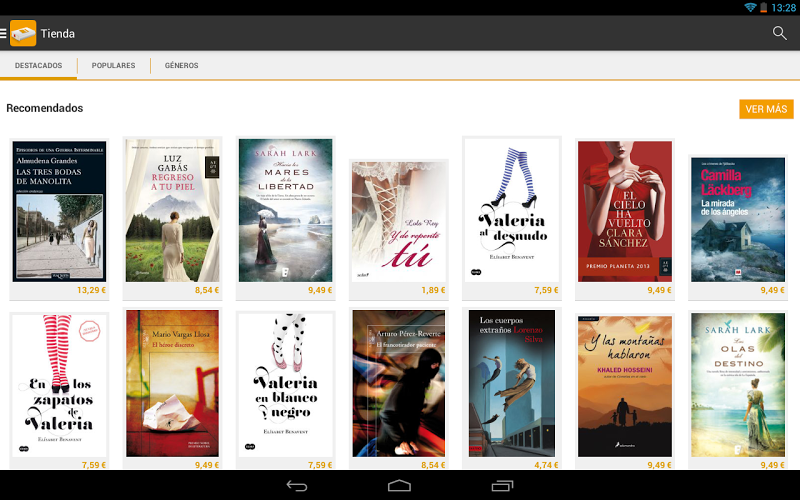The image size is (800, 500).
Task: Tap the orange Tienda app icon
Action: (23, 34)
